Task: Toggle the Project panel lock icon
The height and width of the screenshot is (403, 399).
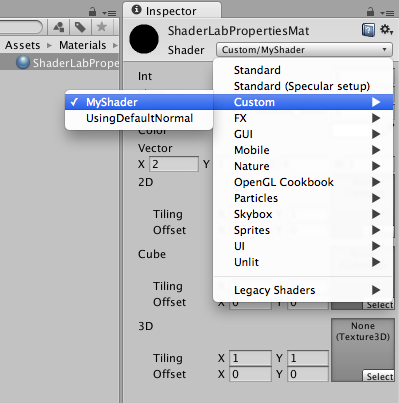Action: [92, 12]
